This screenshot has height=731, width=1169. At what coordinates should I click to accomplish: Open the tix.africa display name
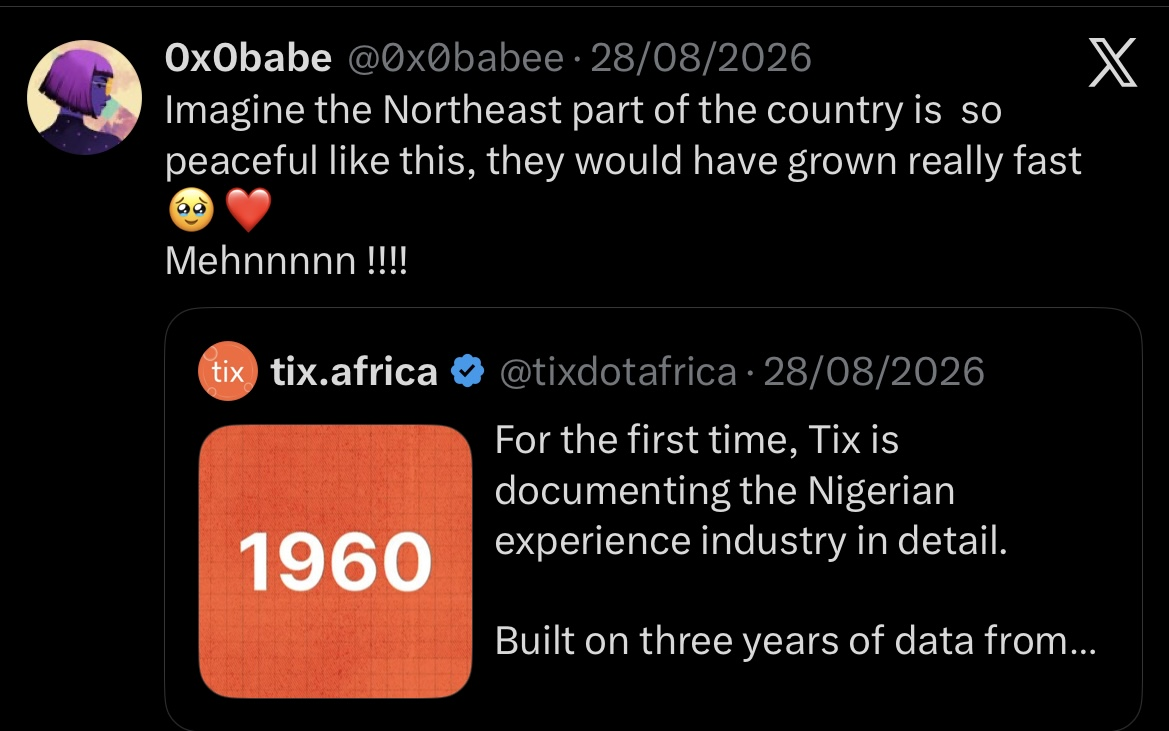[x=354, y=371]
